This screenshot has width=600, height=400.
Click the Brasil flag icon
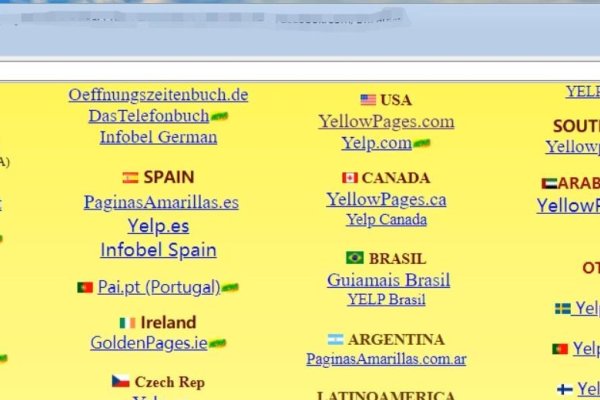[x=354, y=258]
